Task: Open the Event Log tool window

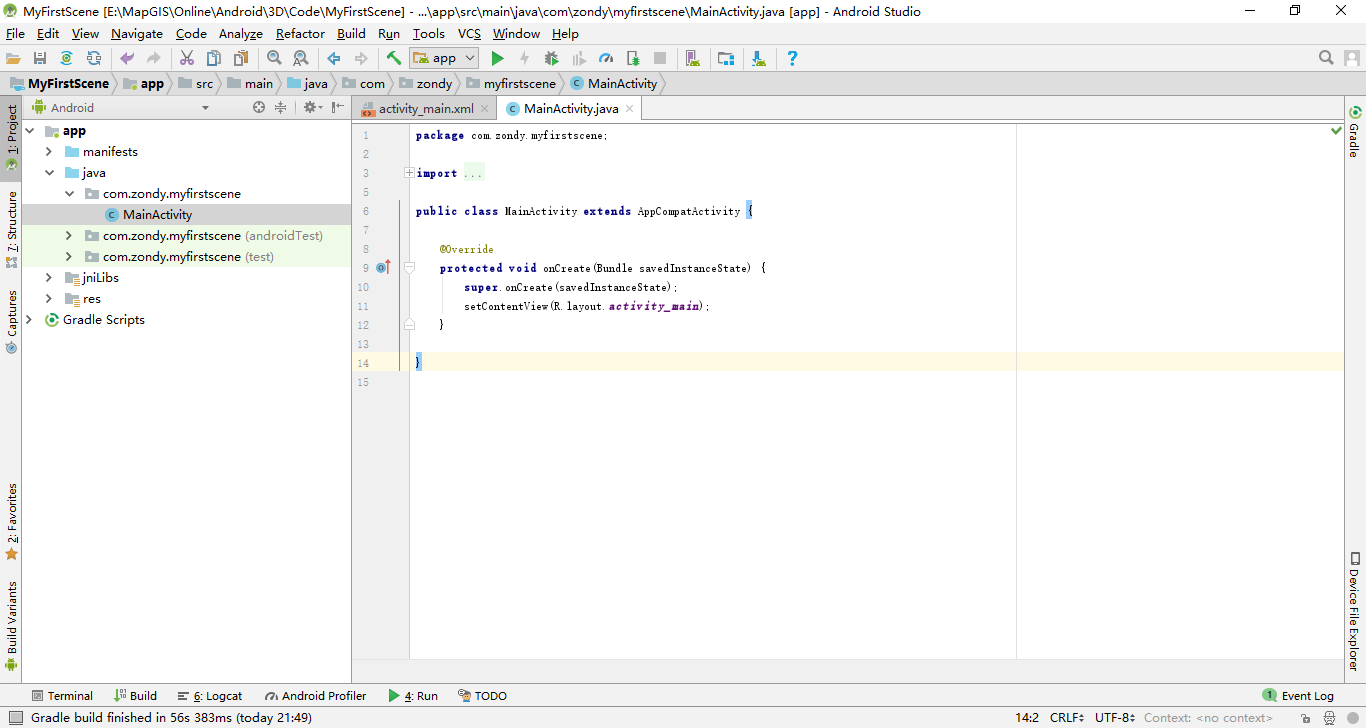Action: tap(1298, 696)
